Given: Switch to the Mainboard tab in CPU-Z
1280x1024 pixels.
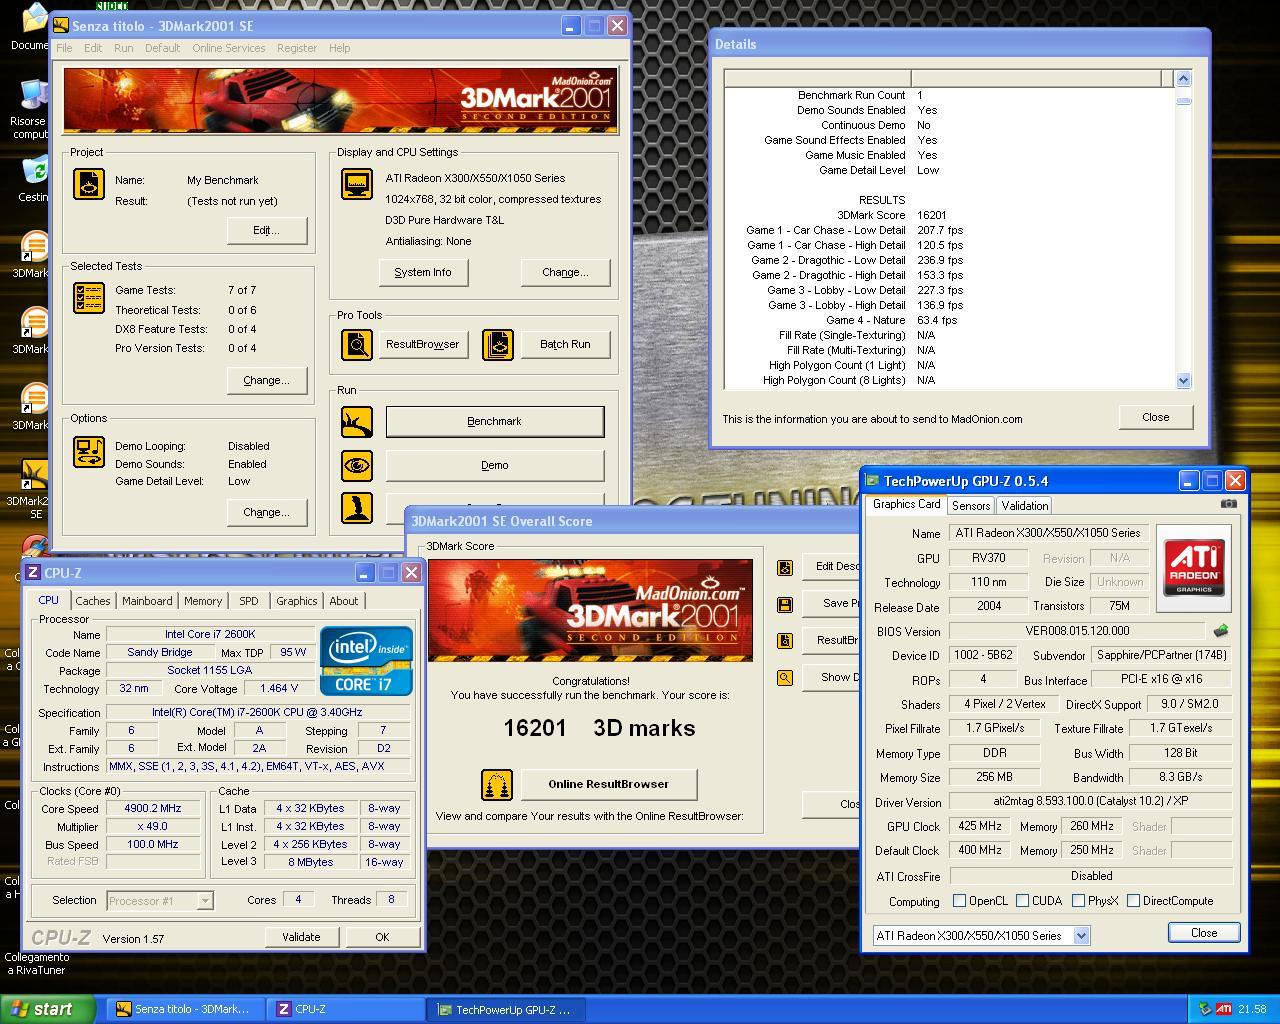Looking at the screenshot, I should [x=147, y=601].
